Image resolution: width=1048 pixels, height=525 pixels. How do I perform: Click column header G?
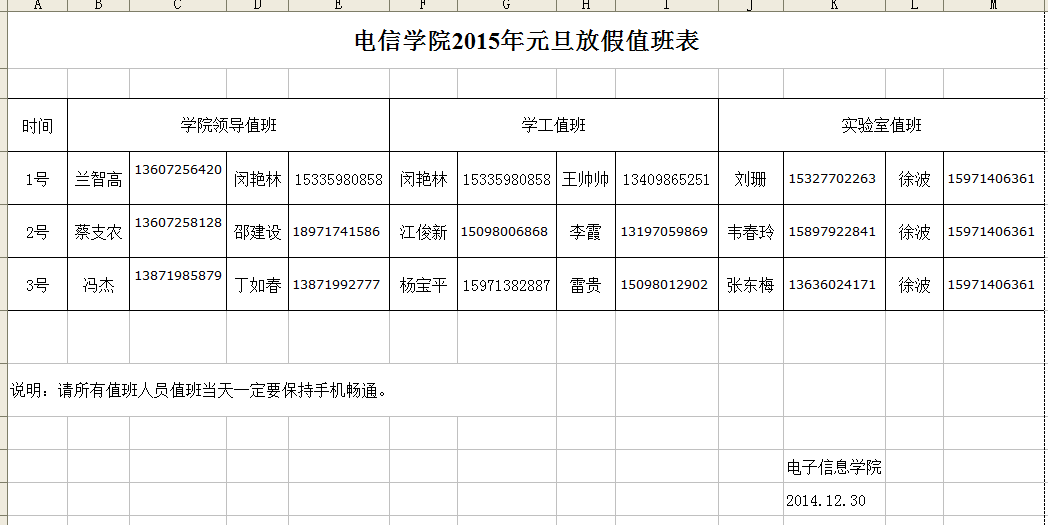[x=506, y=5]
